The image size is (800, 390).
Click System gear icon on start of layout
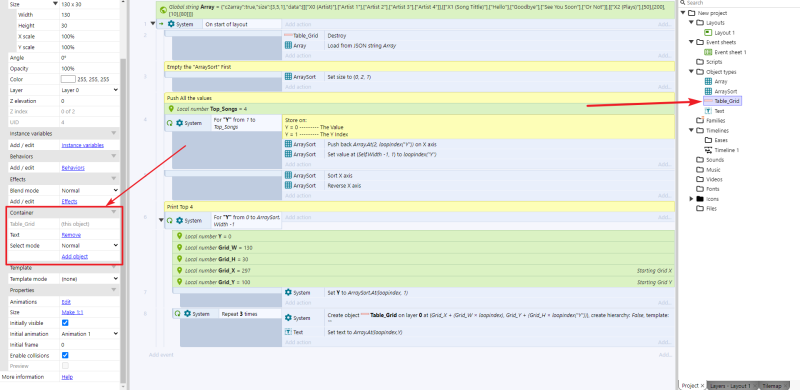pyautogui.click(x=171, y=24)
